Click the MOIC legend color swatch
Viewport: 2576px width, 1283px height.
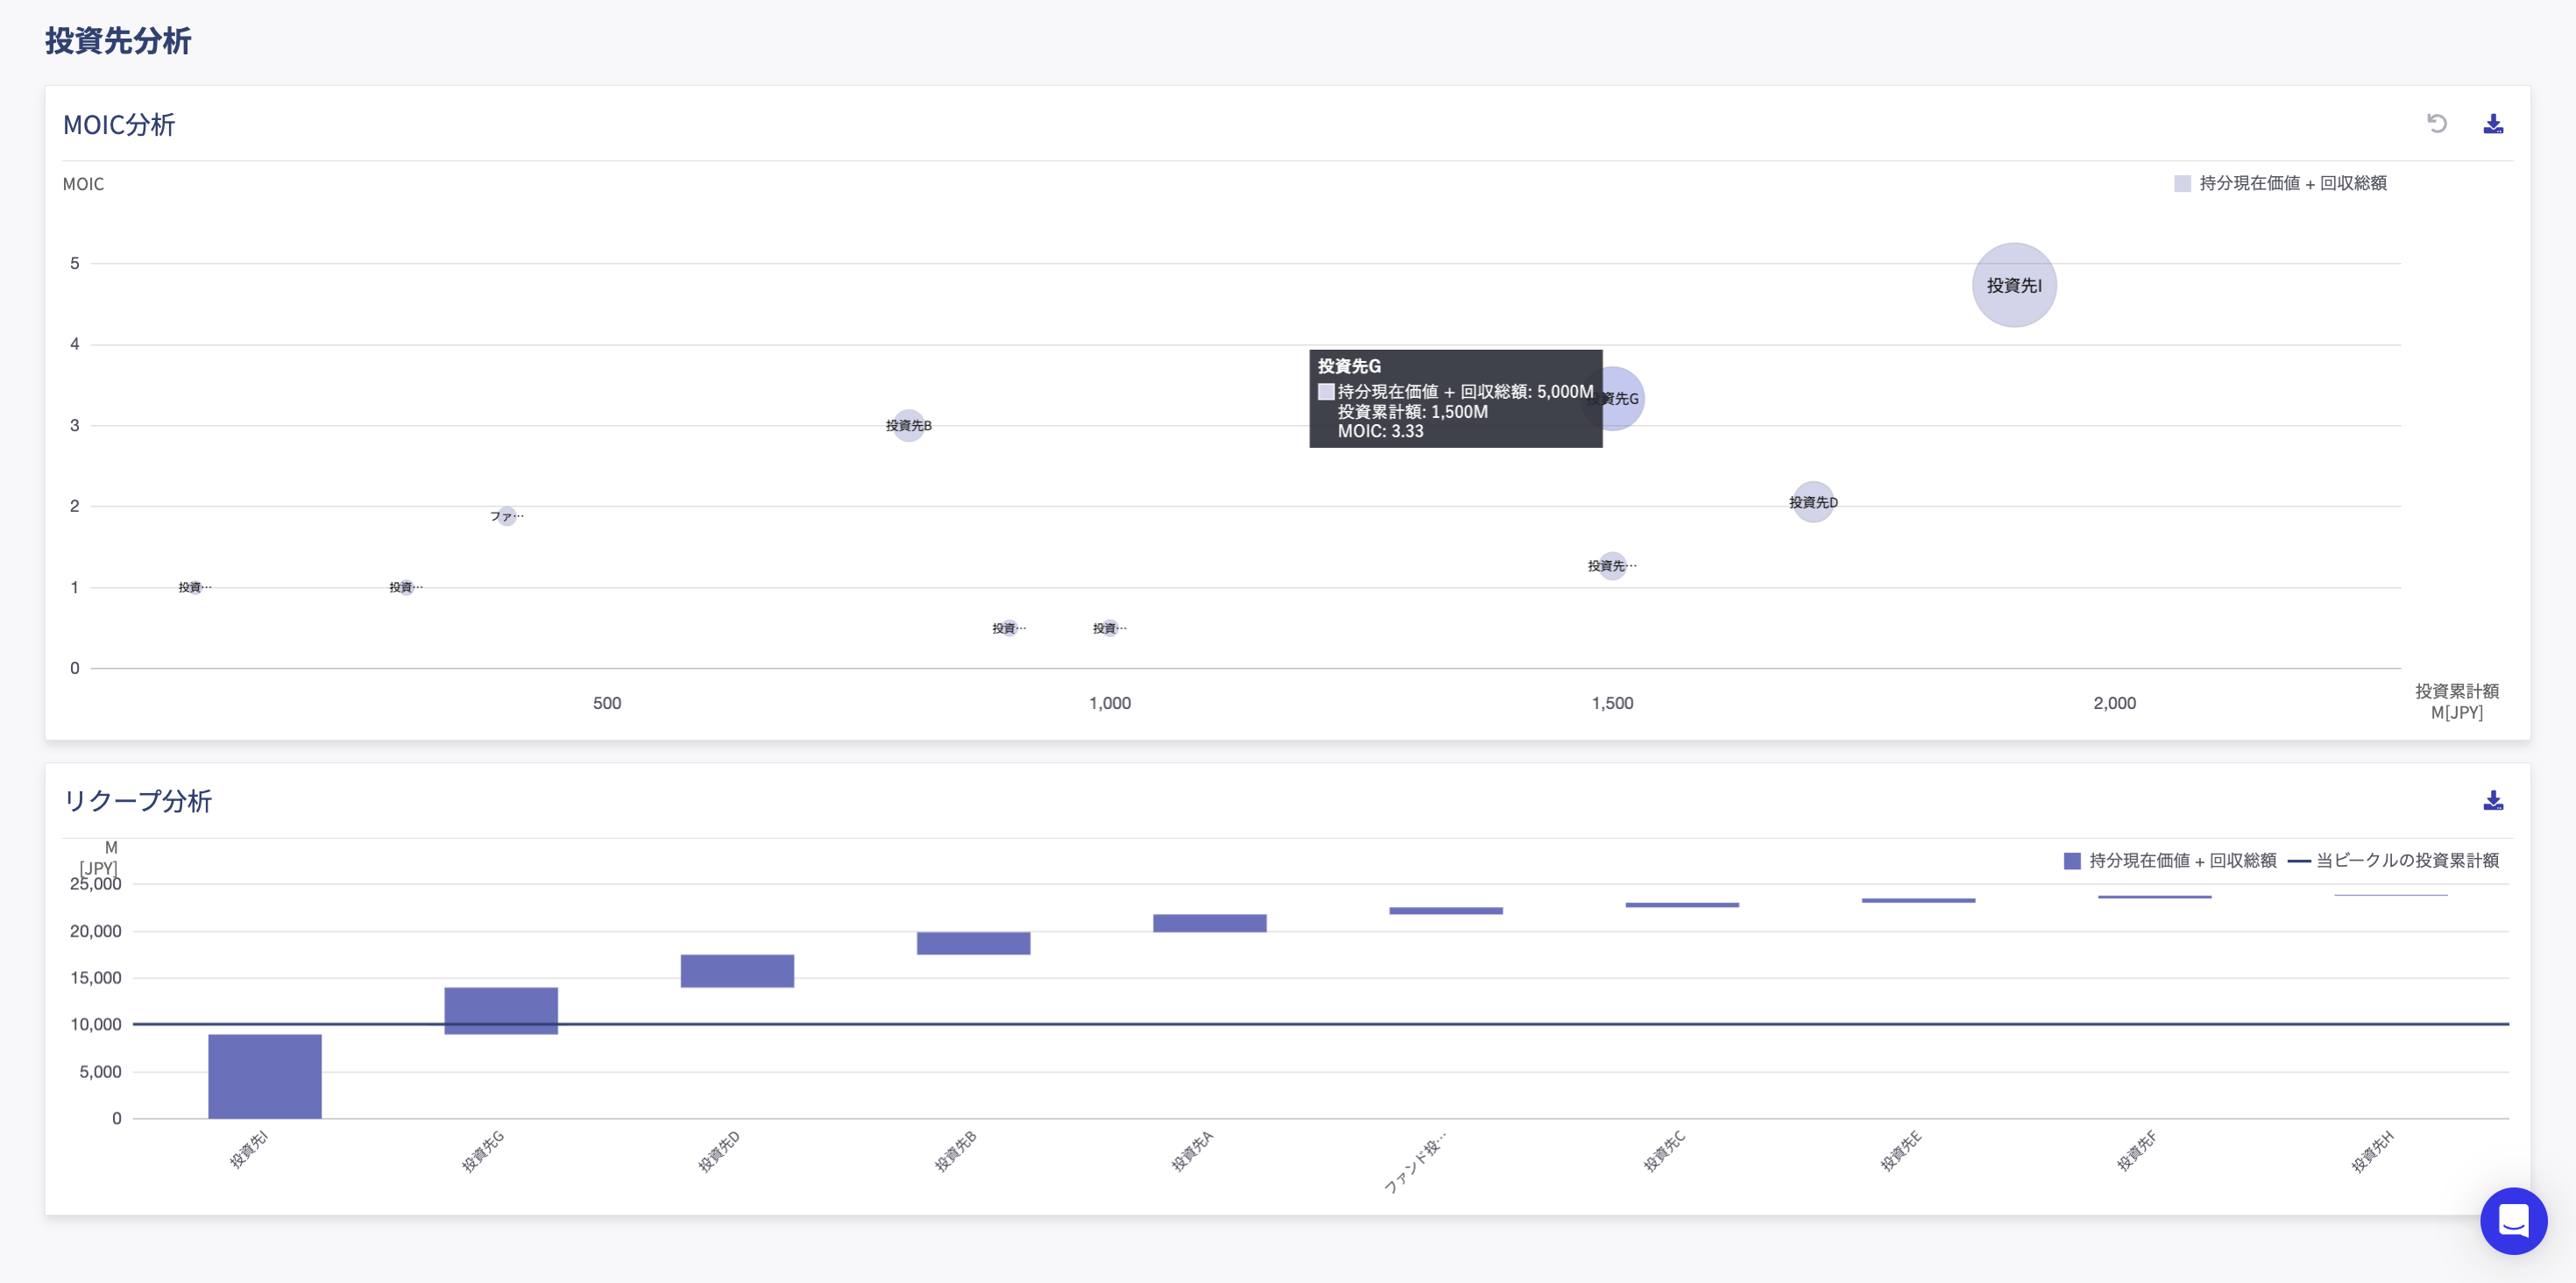point(2183,183)
